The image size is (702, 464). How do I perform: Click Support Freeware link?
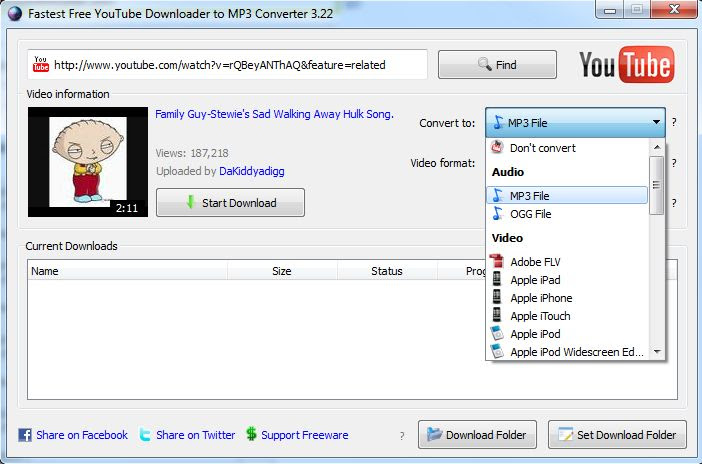304,435
